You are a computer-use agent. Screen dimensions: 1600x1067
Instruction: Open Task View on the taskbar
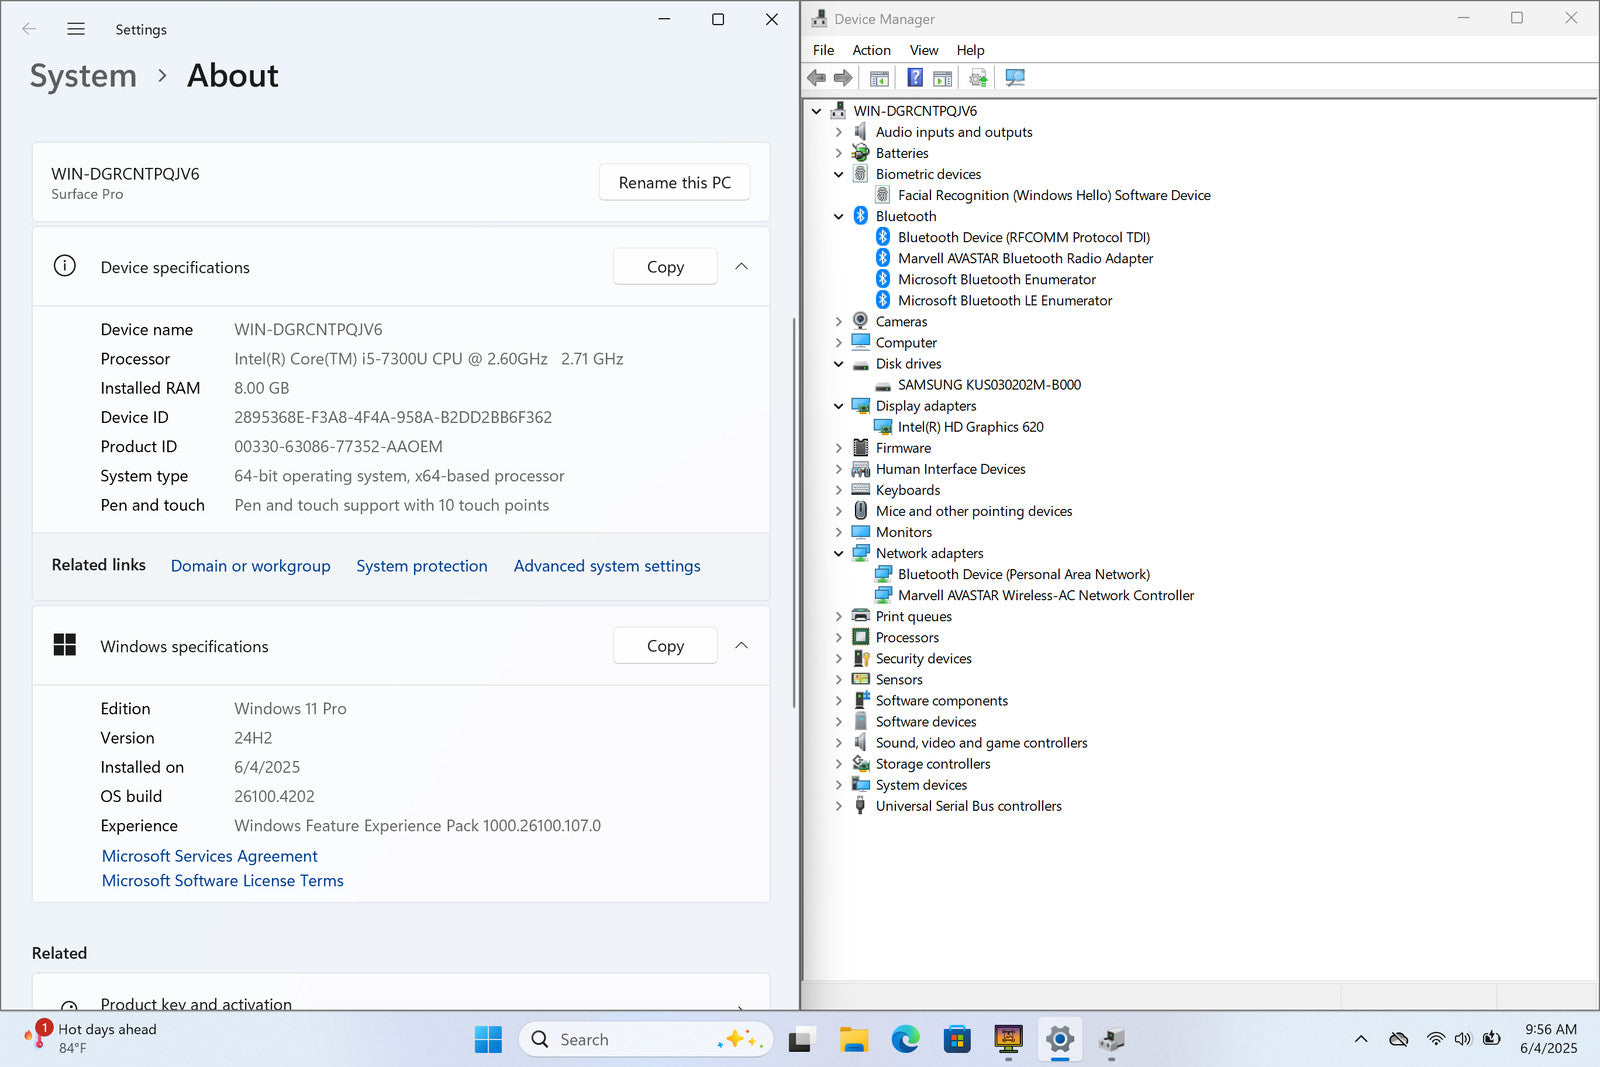pyautogui.click(x=801, y=1040)
